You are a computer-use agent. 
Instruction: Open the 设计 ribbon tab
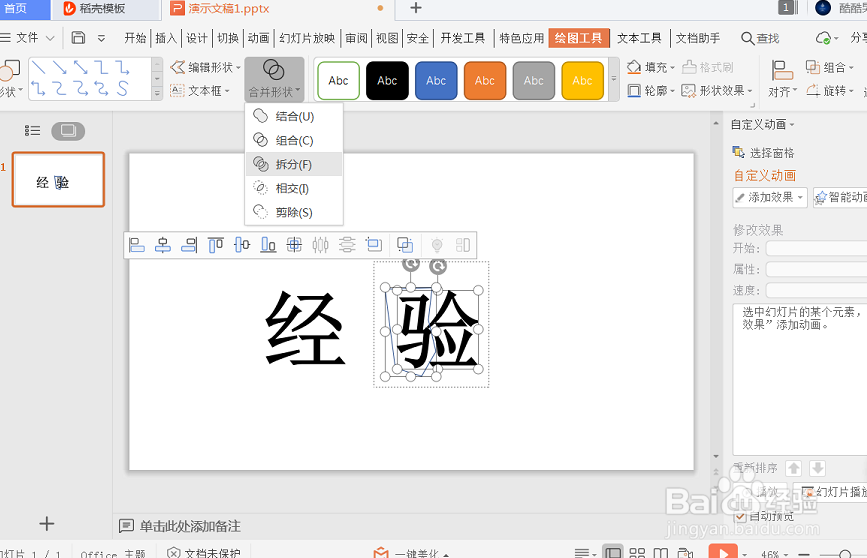click(196, 38)
